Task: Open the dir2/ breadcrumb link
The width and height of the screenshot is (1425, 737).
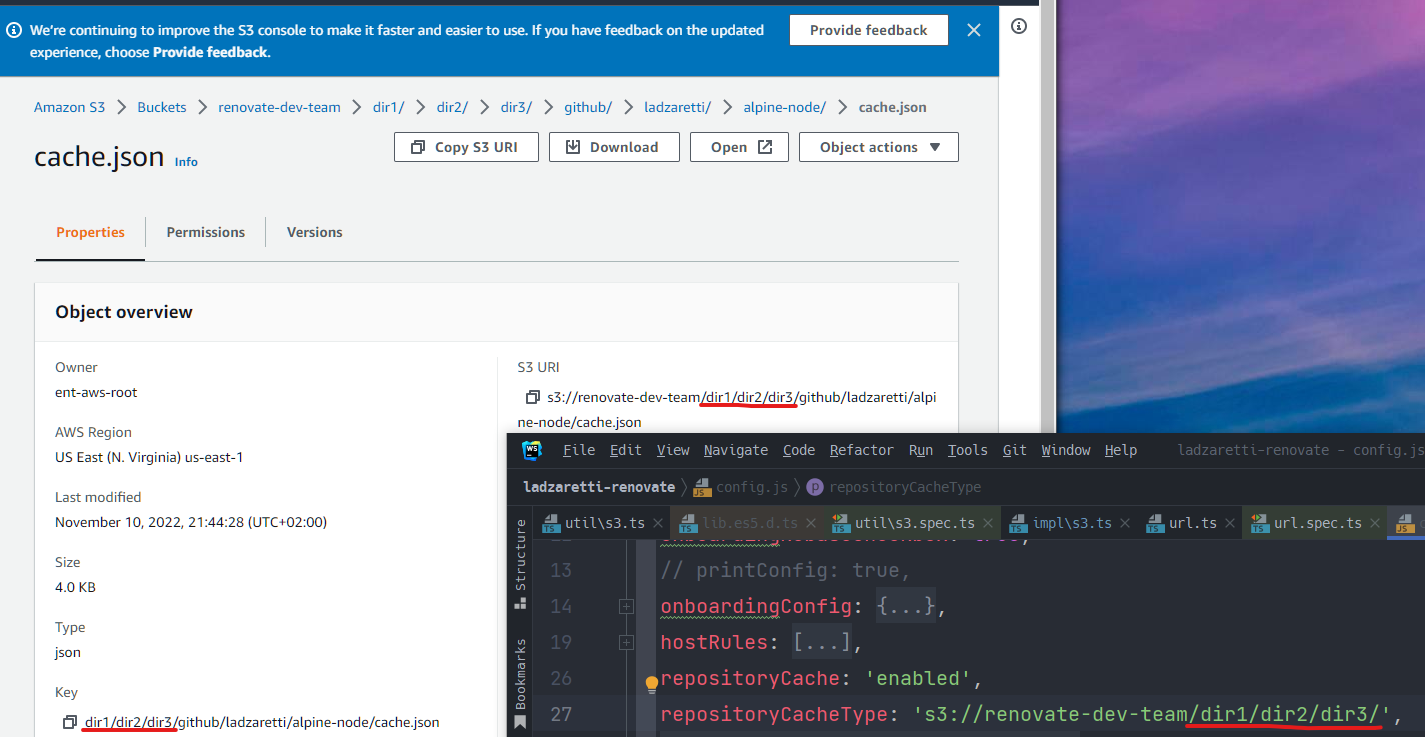Action: 452,106
